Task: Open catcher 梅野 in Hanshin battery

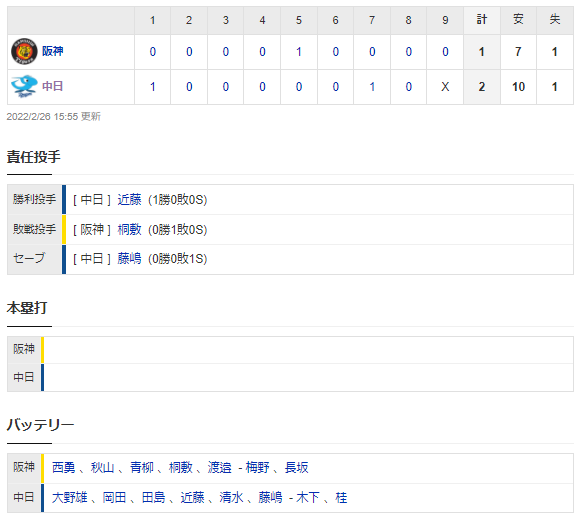Action: pos(257,468)
